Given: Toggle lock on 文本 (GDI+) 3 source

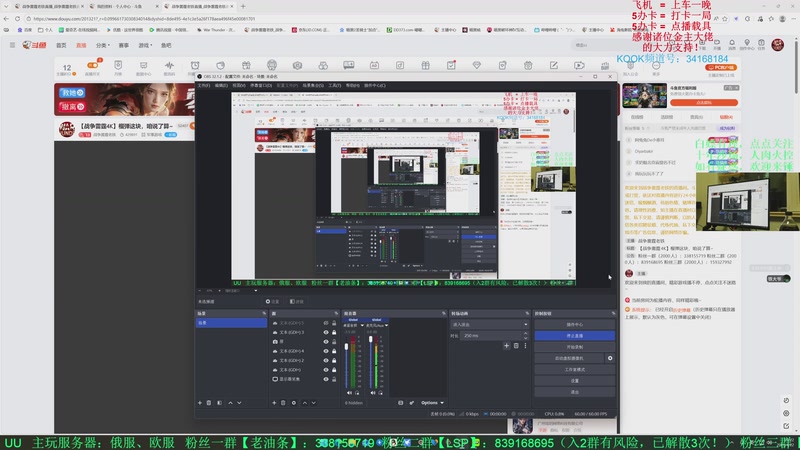Looking at the screenshot, I should tap(334, 332).
